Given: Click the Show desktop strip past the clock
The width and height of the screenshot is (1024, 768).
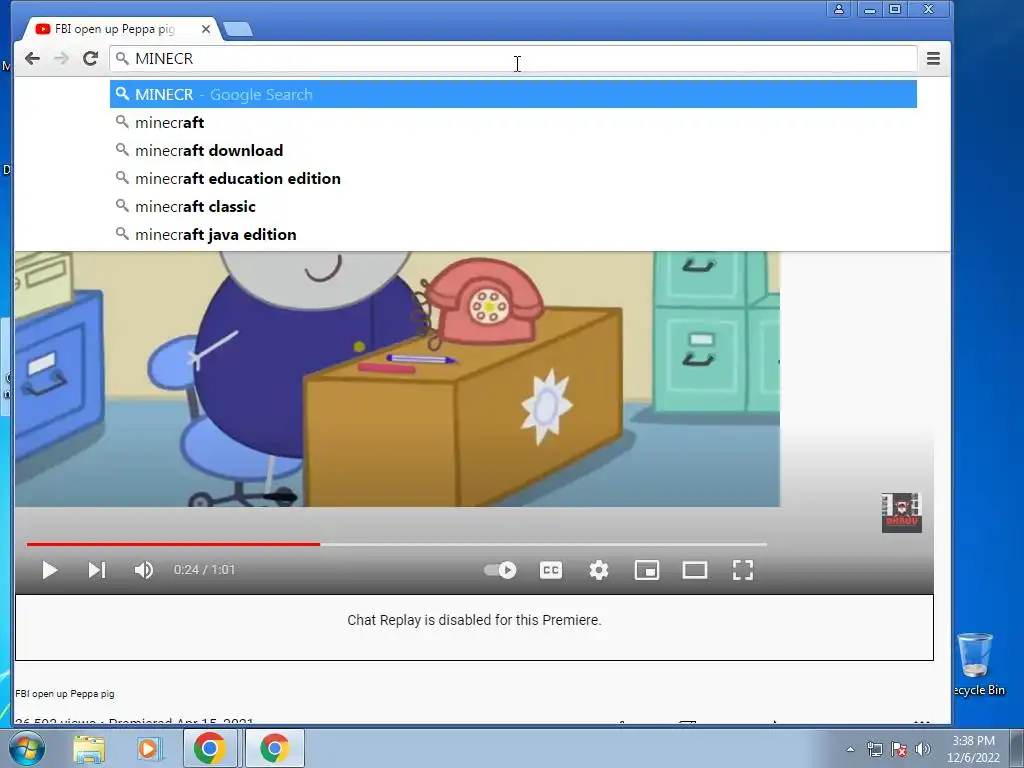Looking at the screenshot, I should click(1017, 748).
